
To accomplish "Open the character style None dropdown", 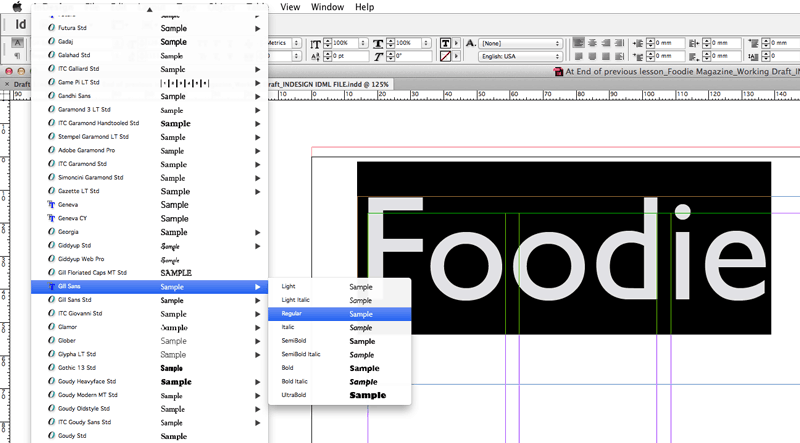I will tap(520, 43).
